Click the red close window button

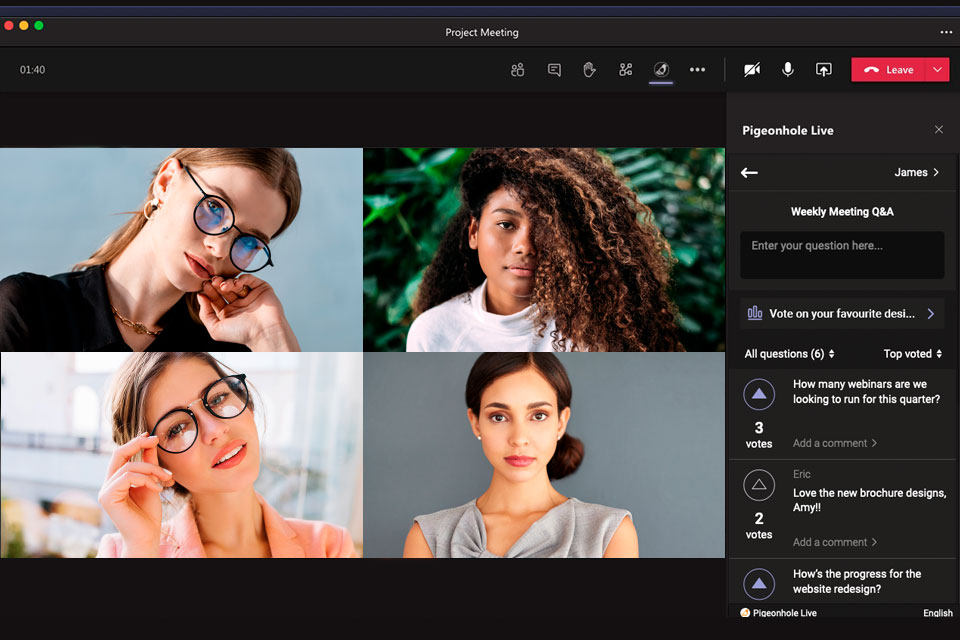point(9,25)
